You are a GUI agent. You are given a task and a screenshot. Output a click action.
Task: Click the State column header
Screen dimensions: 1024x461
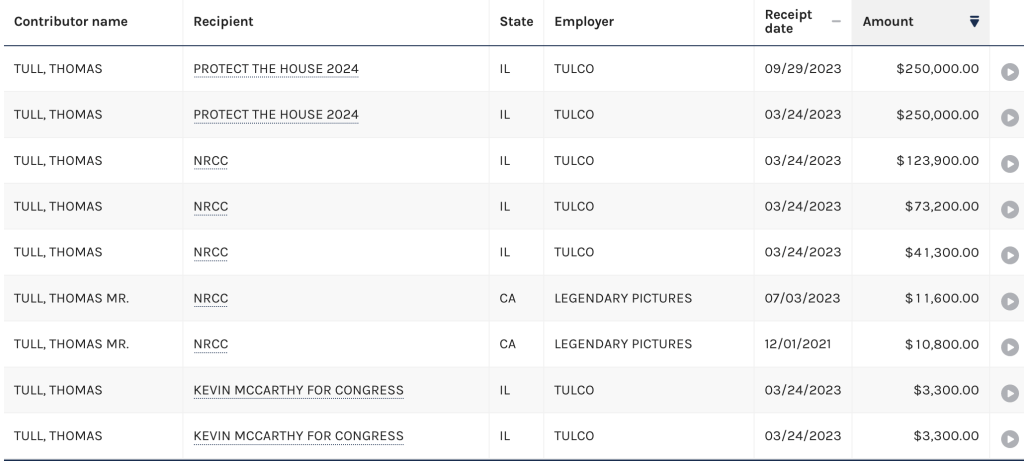point(516,22)
